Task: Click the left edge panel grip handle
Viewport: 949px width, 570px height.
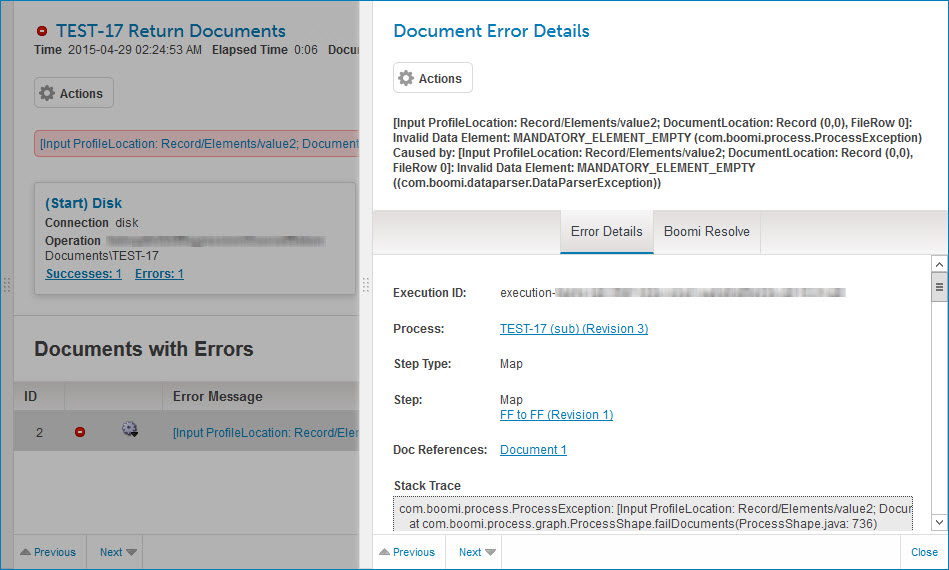Action: [7, 284]
